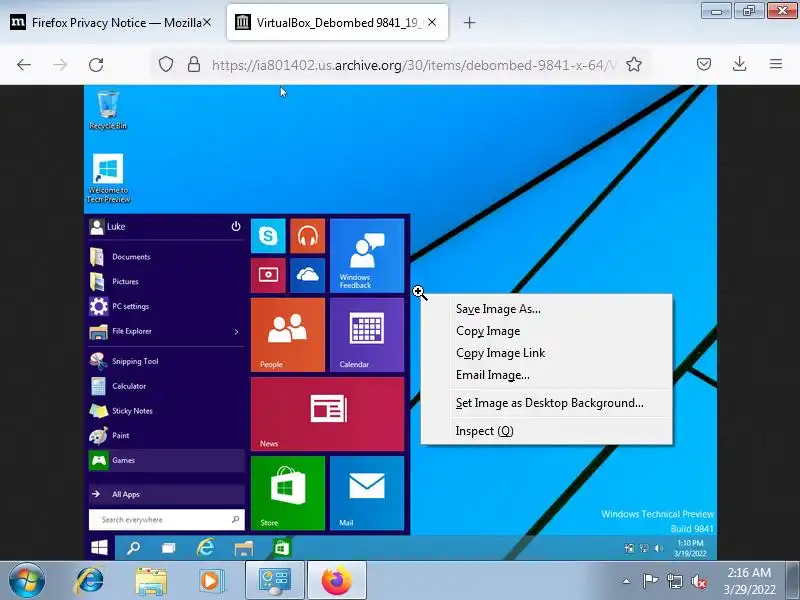Choose Email Image… from context menu

pos(546,374)
